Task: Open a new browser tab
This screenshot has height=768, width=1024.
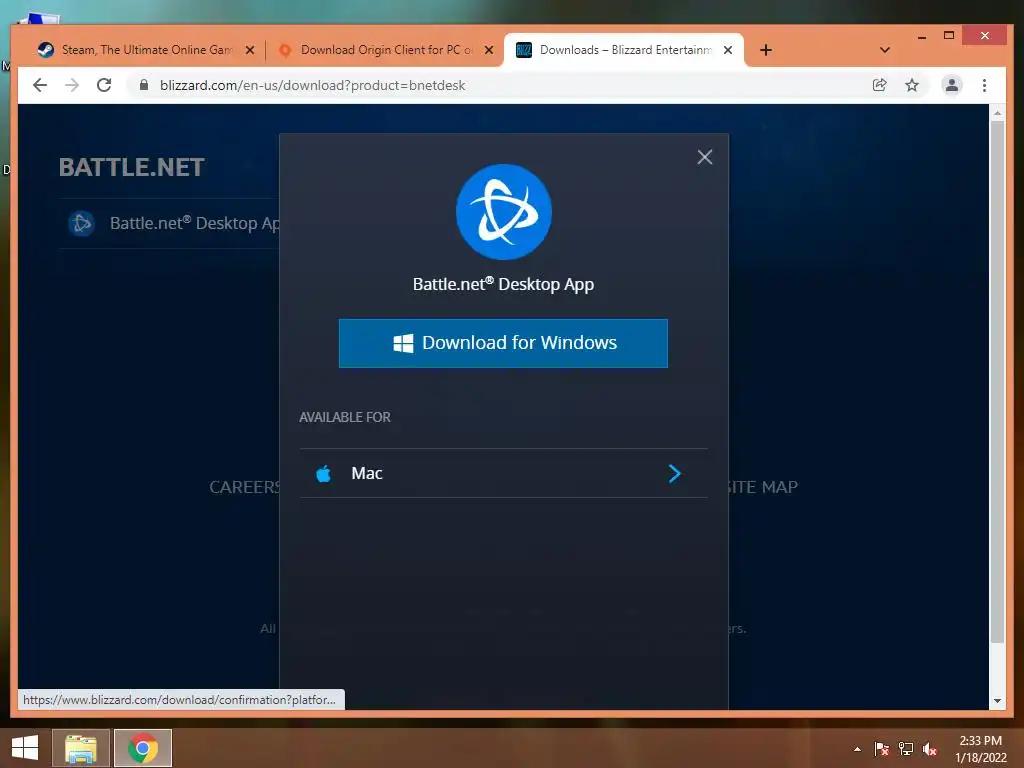Action: [x=766, y=50]
